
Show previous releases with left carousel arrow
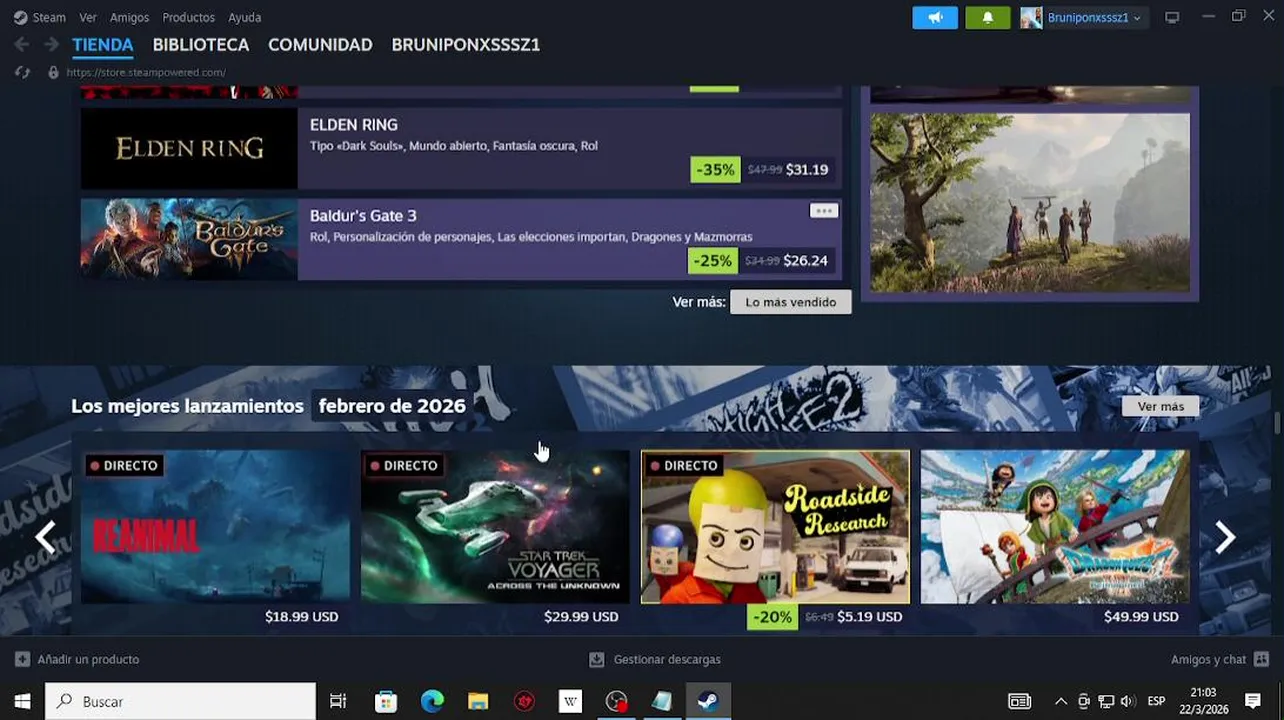tap(45, 537)
